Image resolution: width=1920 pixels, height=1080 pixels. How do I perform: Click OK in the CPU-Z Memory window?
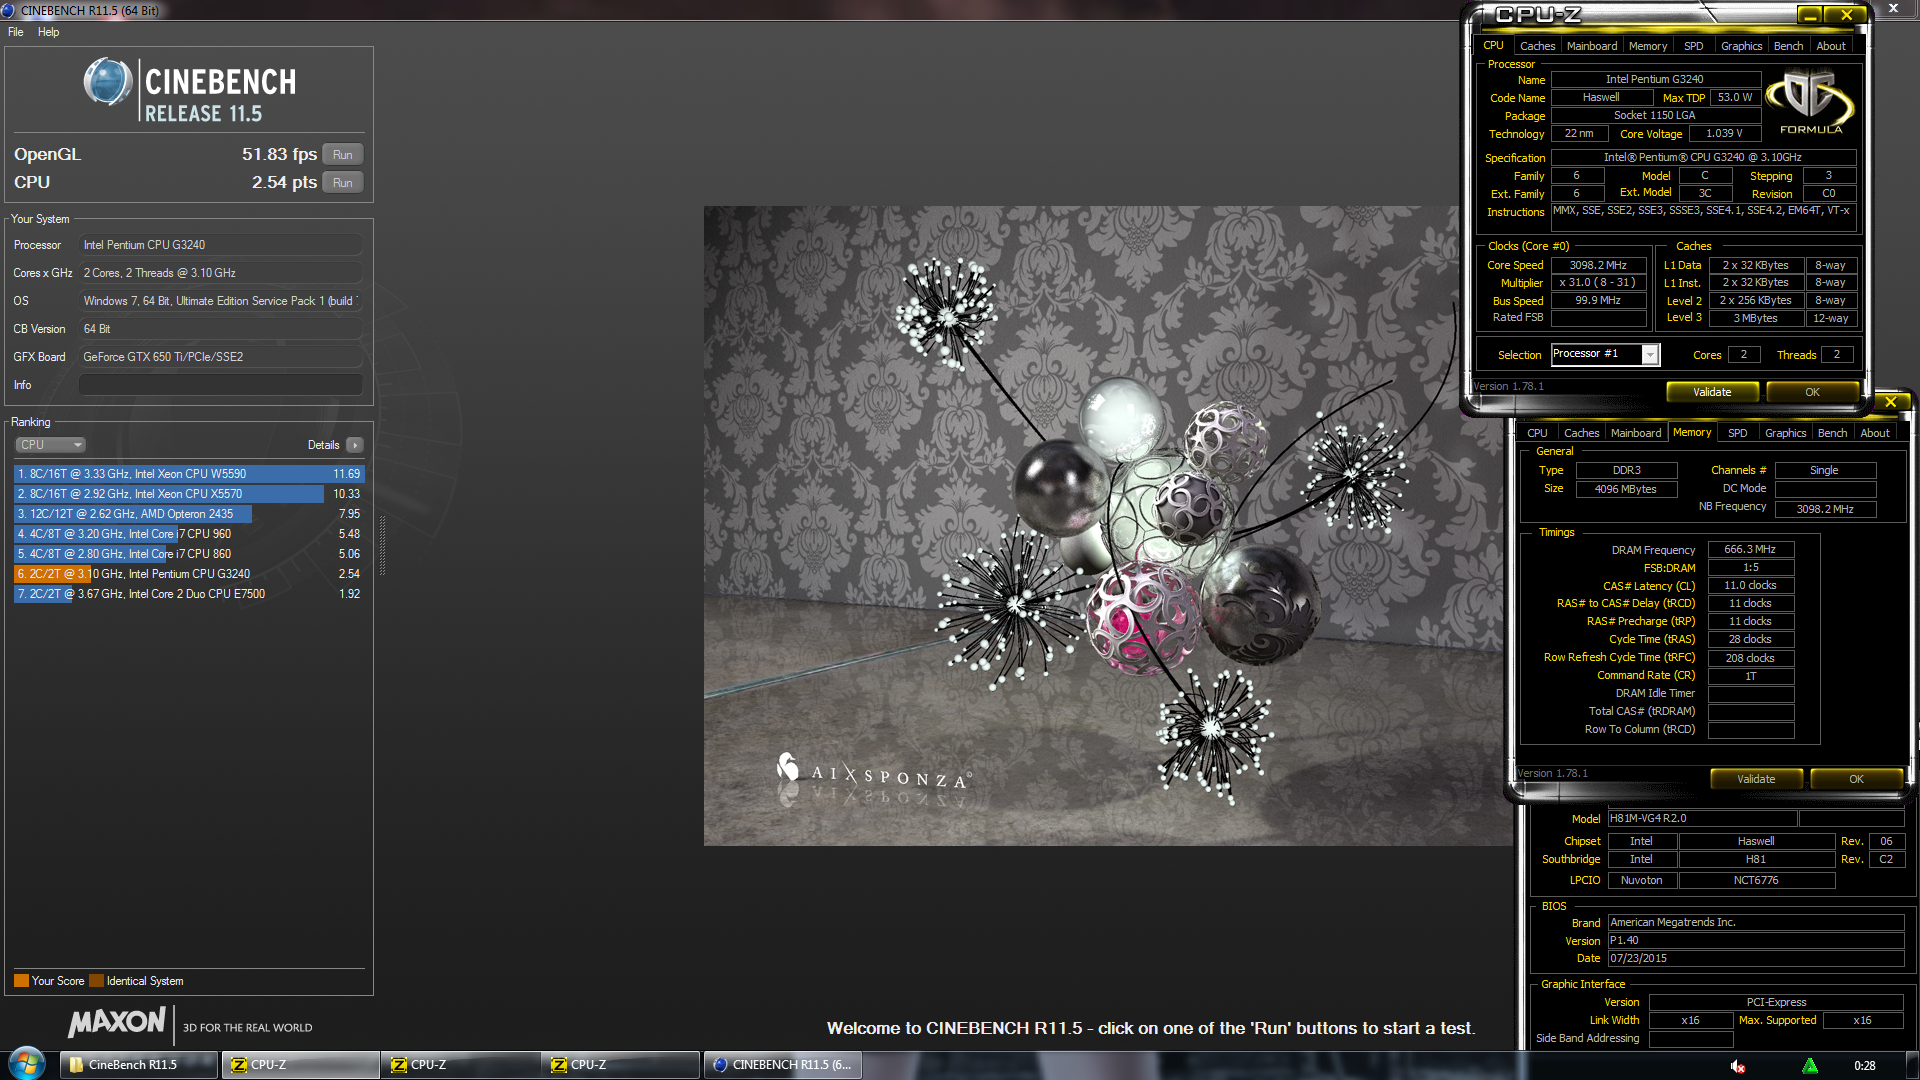(x=1856, y=779)
